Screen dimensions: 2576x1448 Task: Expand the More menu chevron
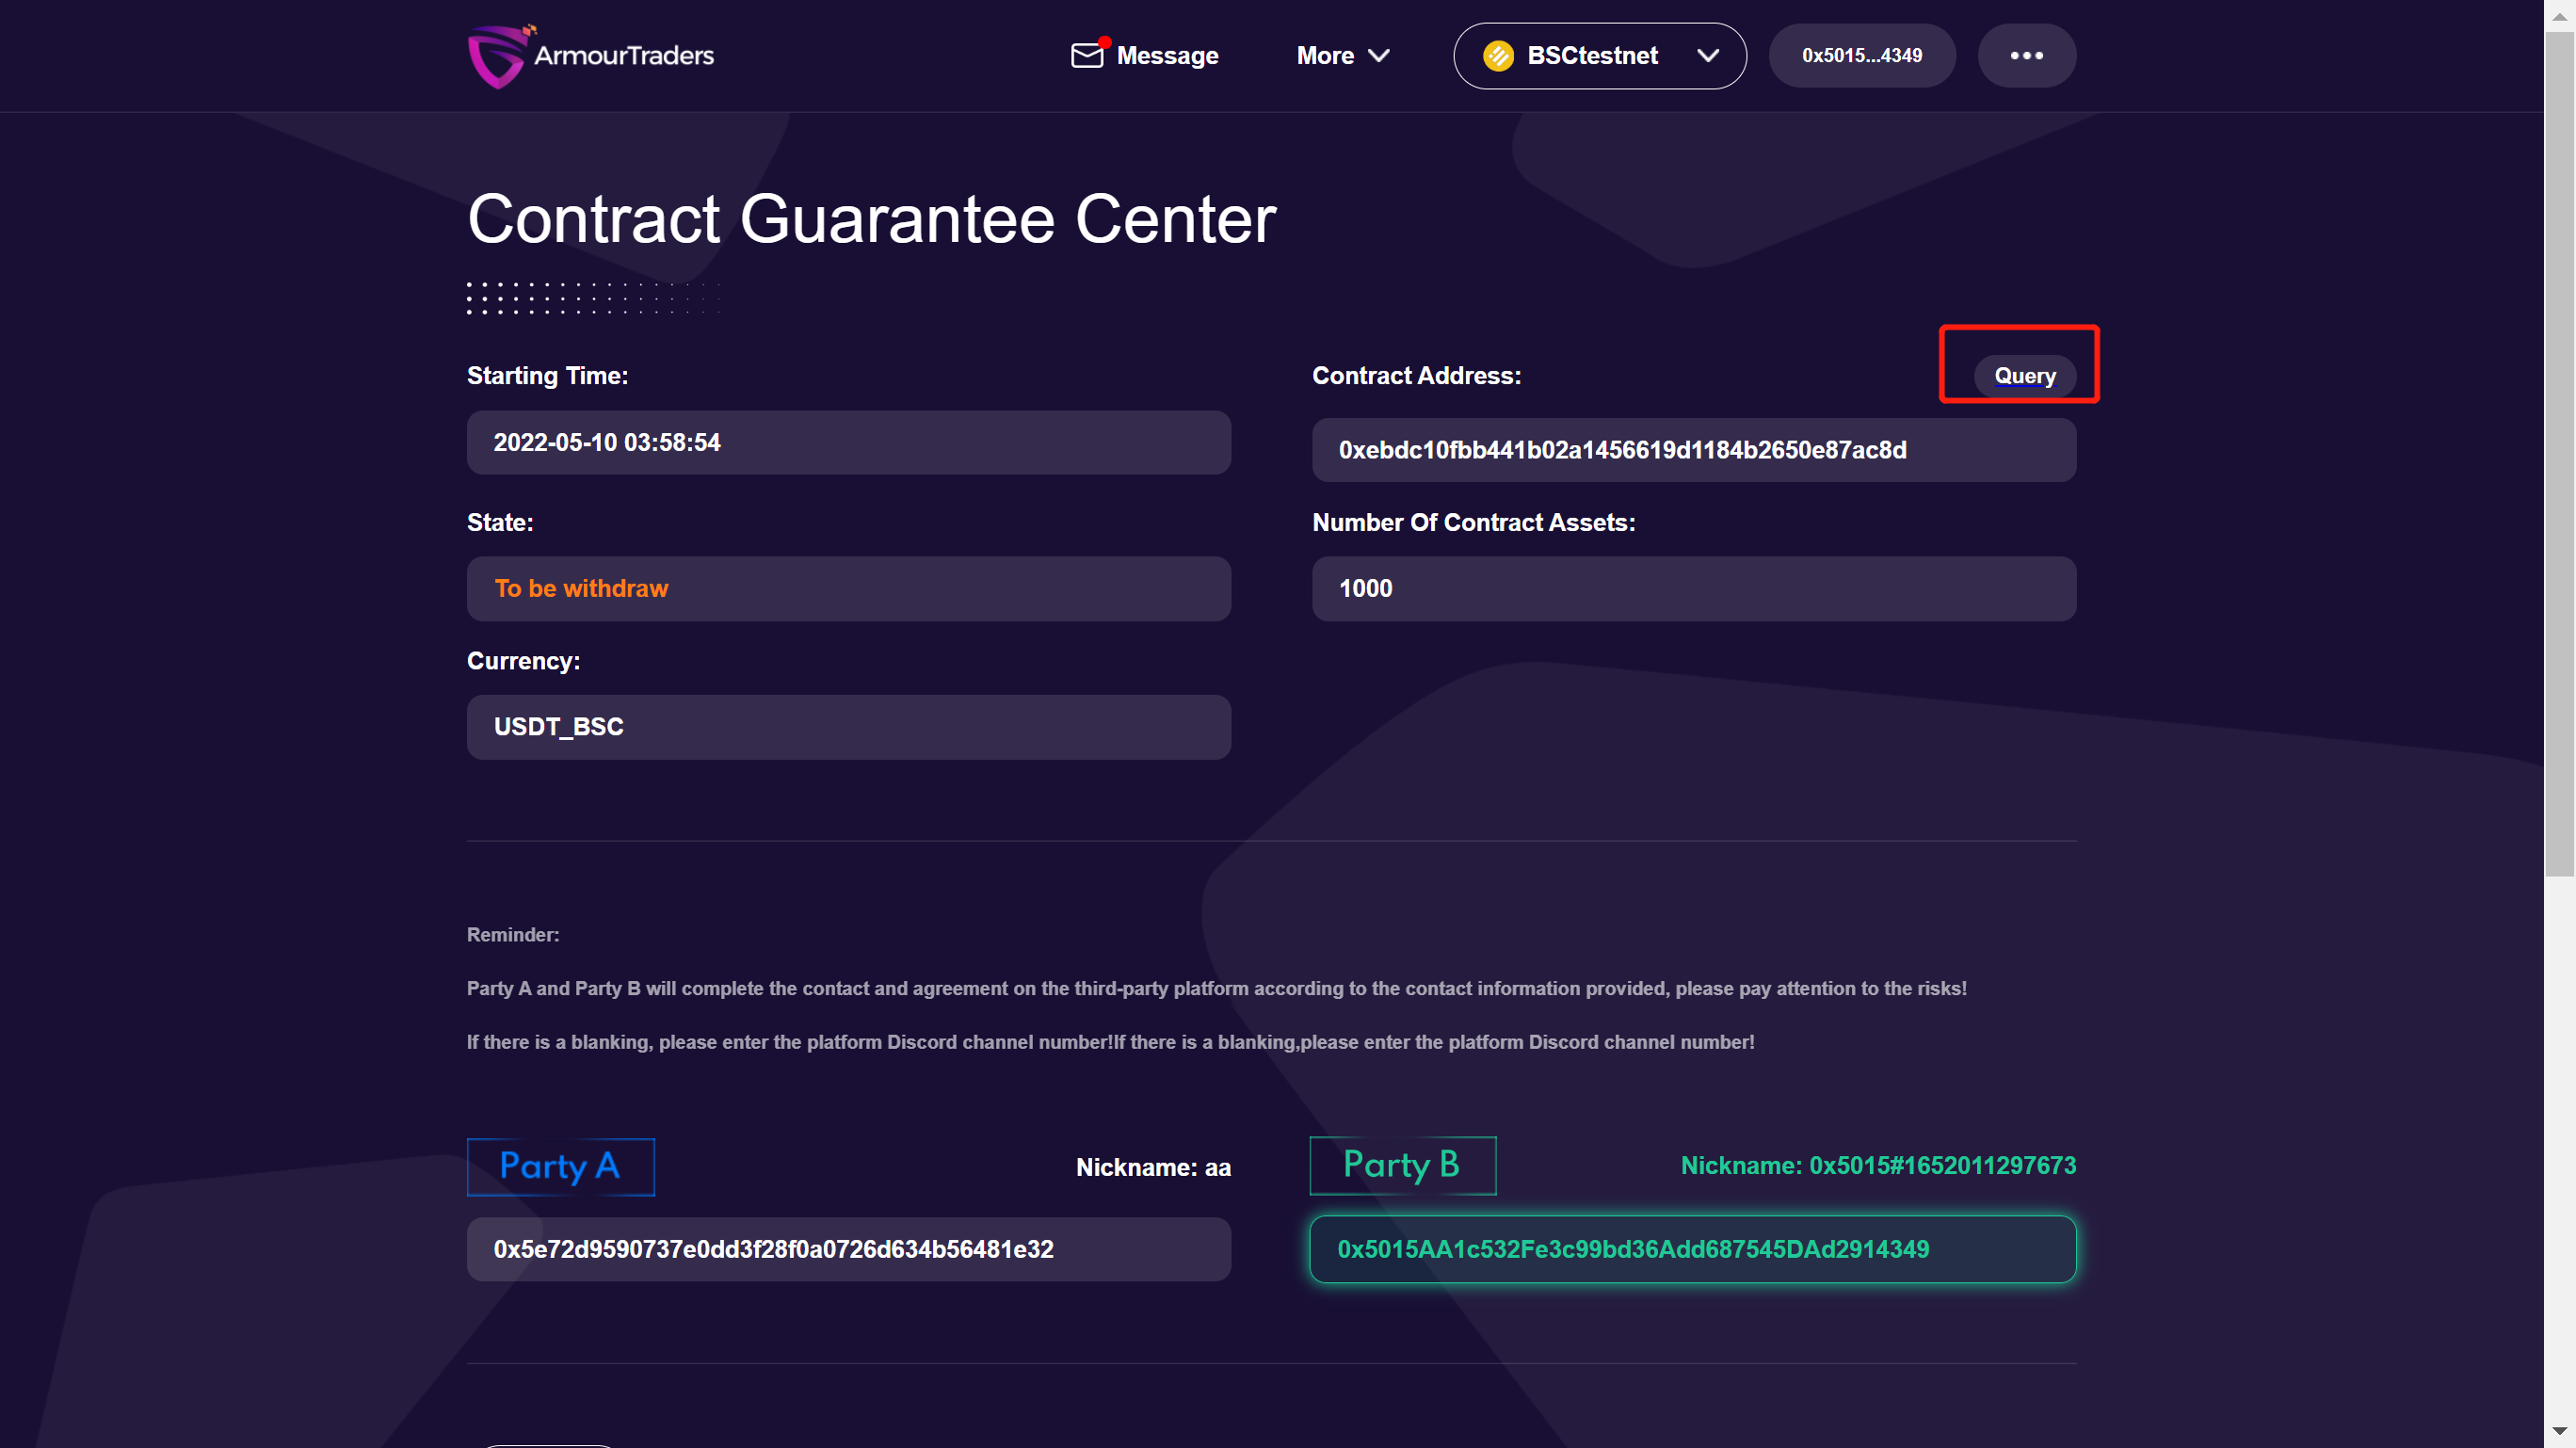(1379, 56)
